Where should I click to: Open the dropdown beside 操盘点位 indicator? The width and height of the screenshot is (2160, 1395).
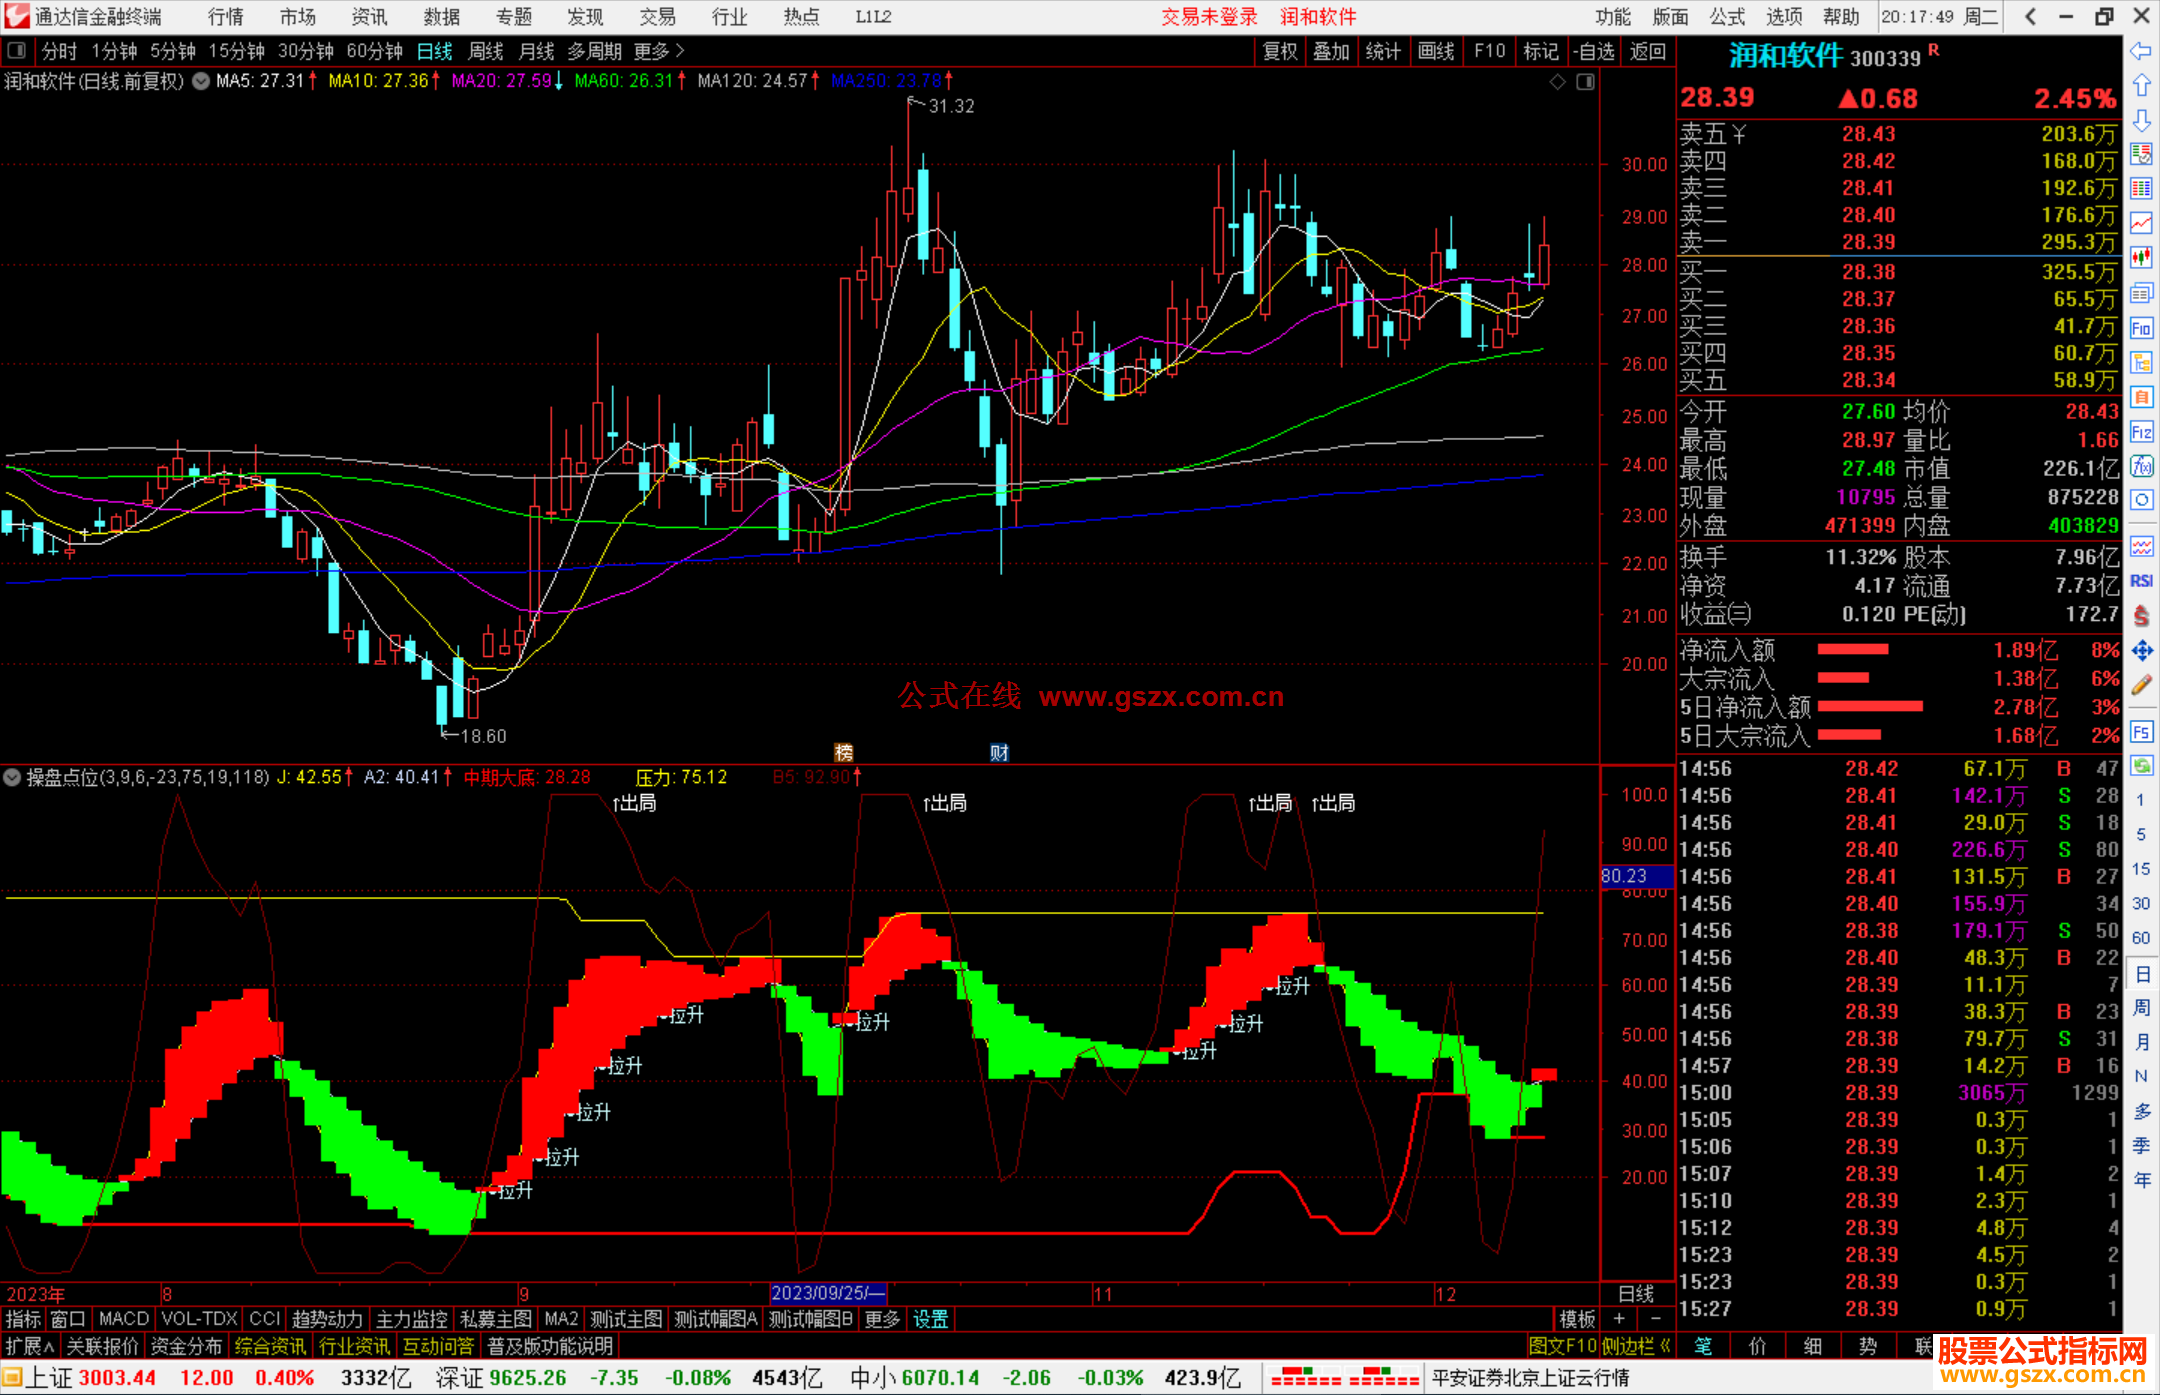12,777
